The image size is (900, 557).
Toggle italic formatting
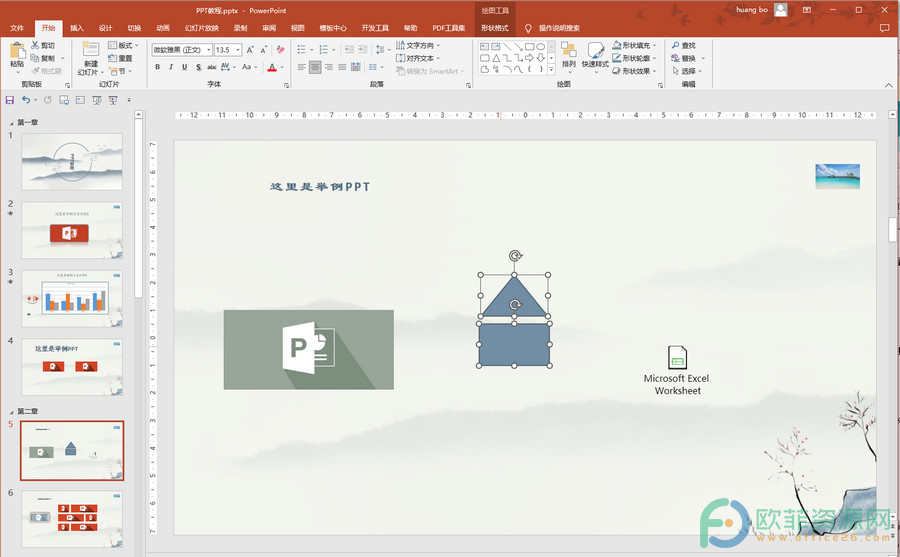click(171, 67)
